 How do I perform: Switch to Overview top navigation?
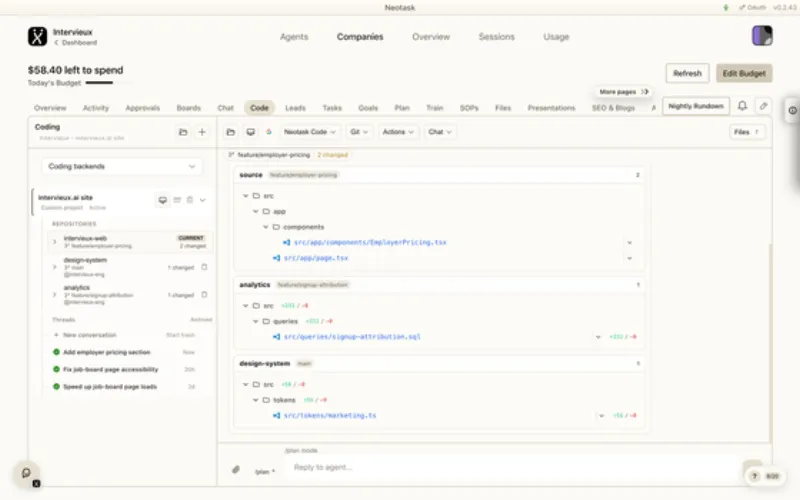point(431,37)
